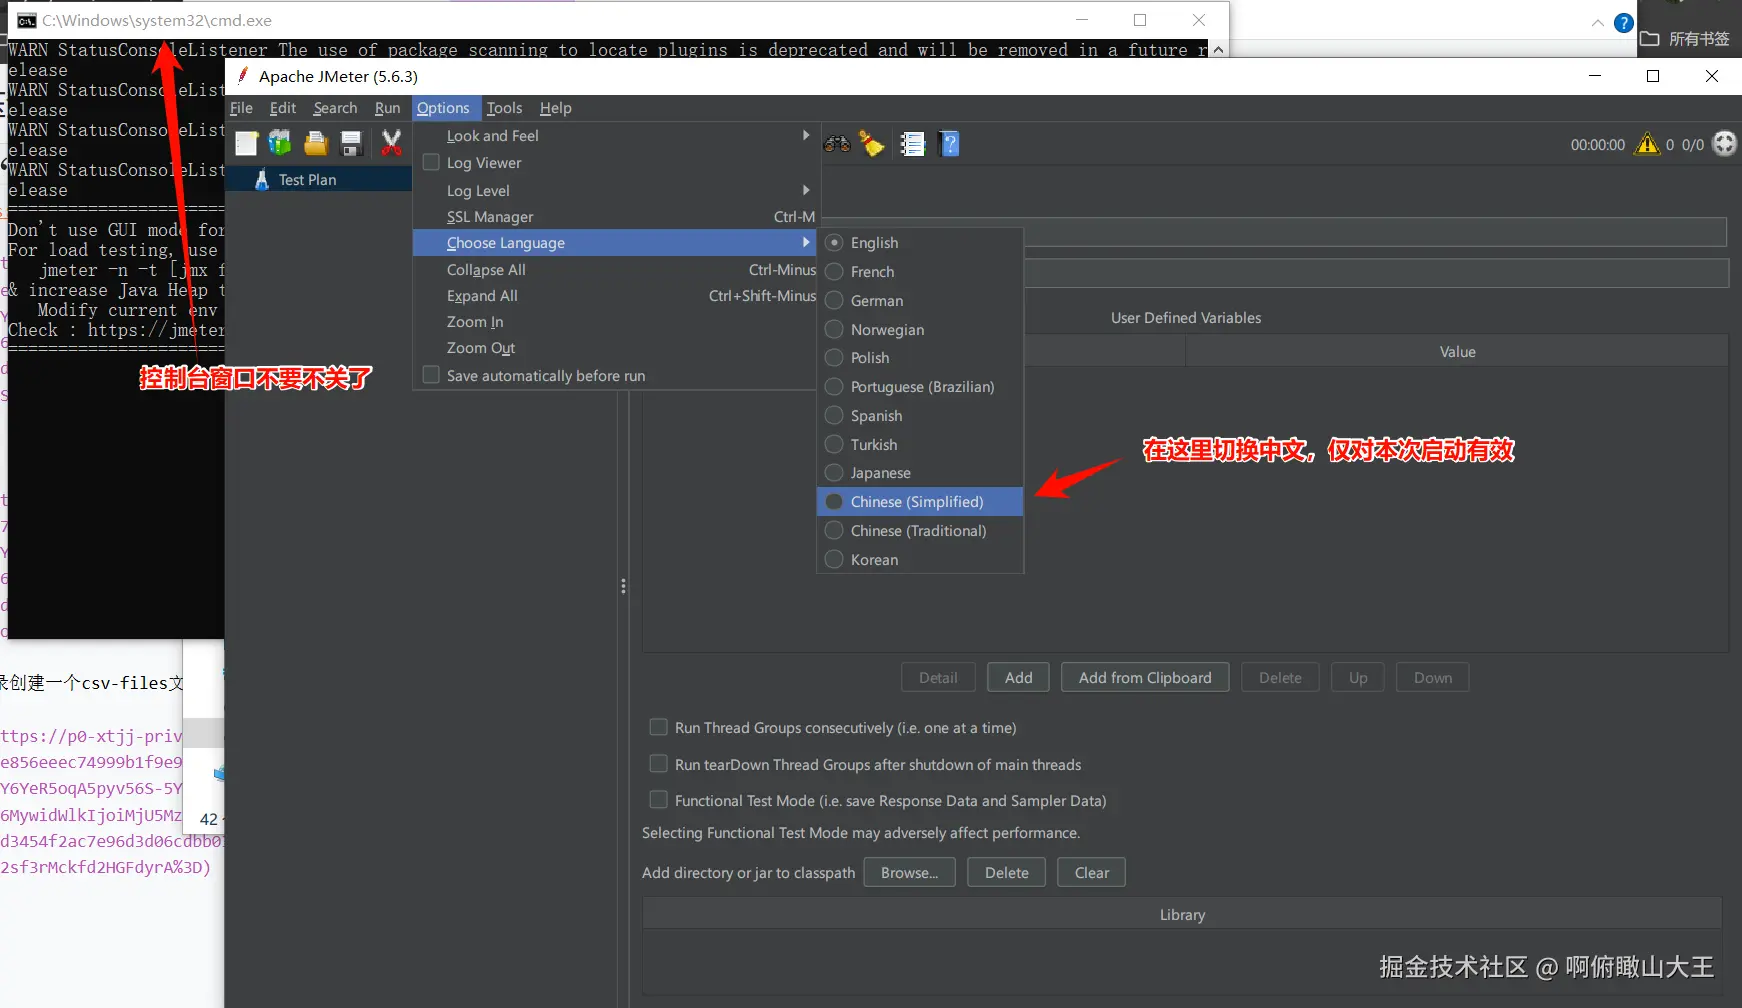This screenshot has height=1008, width=1742.
Task: Choose Chinese (Simplified) language
Action: point(920,502)
